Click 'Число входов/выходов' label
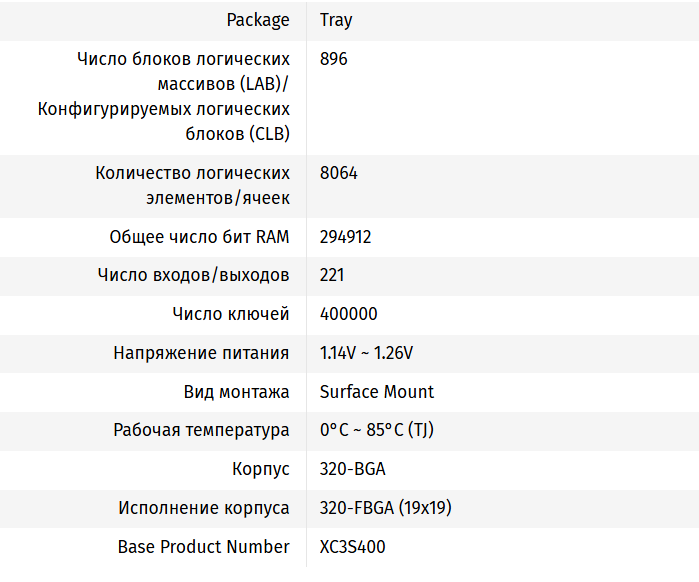Screen dimensions: 699x582 pos(193,275)
